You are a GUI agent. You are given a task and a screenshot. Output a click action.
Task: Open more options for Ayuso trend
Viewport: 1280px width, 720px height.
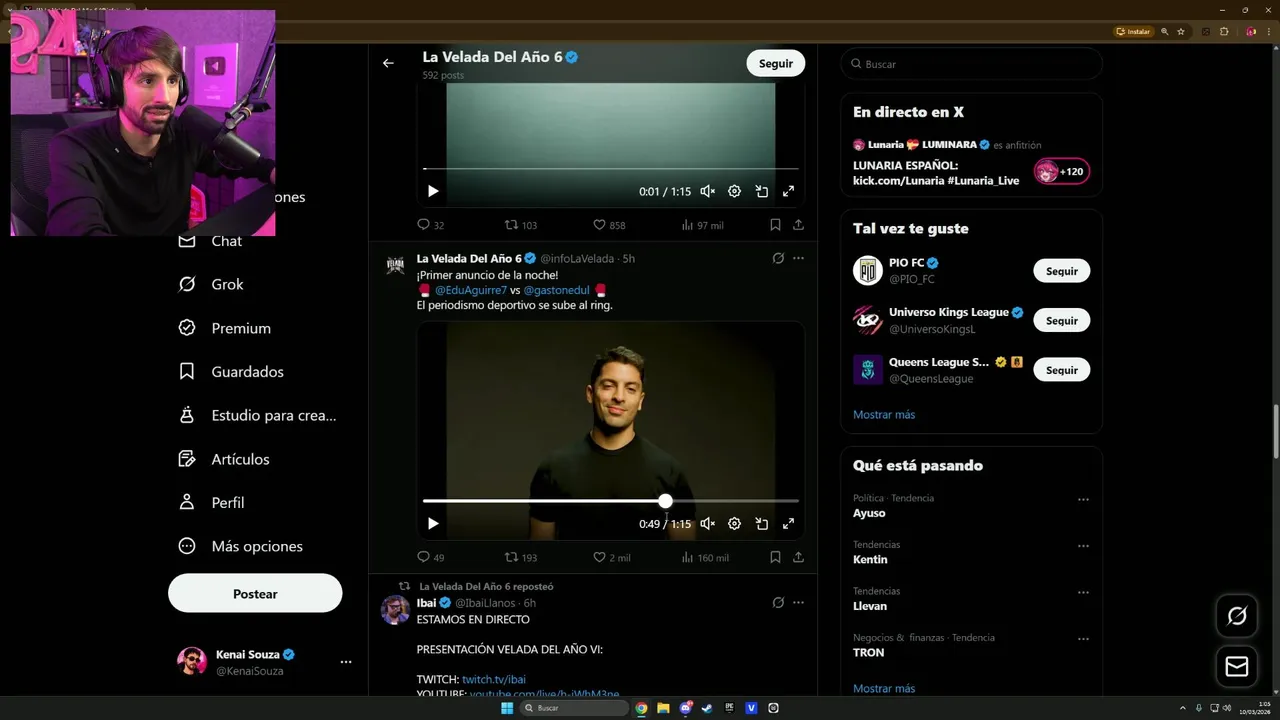click(1083, 499)
